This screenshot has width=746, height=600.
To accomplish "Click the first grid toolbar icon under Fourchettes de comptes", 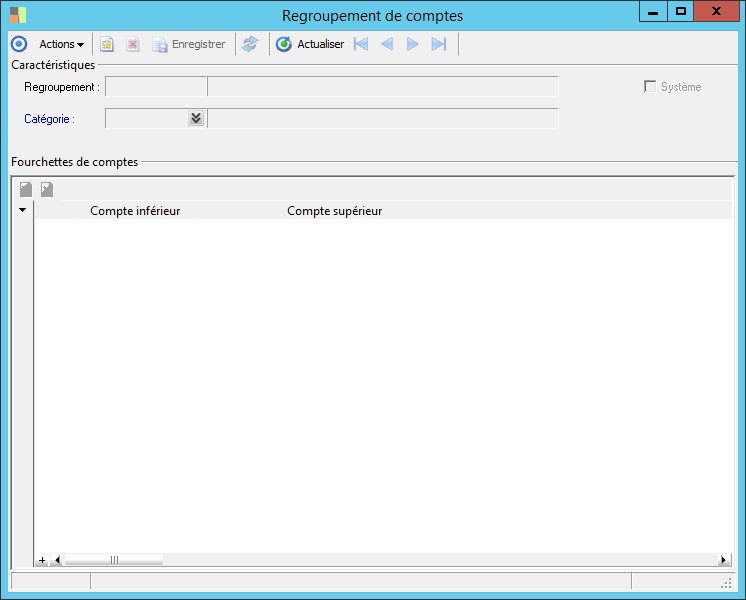I will pos(26,189).
